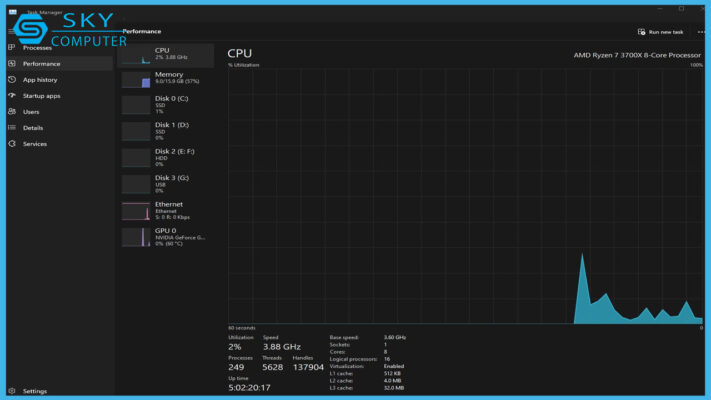Open the Processes page icon in sidebar
Image resolution: width=711 pixels, height=400 pixels.
coord(12,47)
